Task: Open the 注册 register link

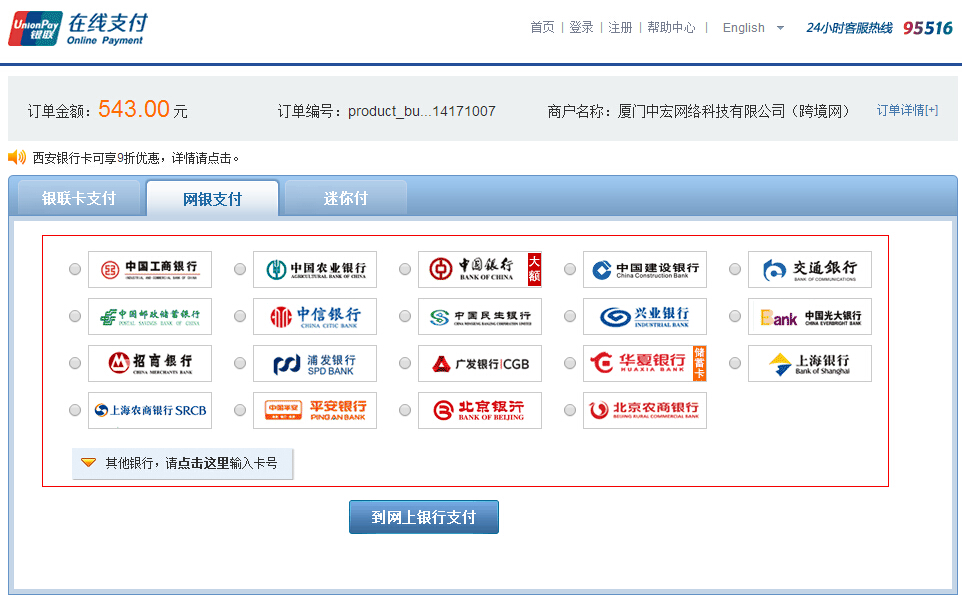Action: tap(620, 28)
